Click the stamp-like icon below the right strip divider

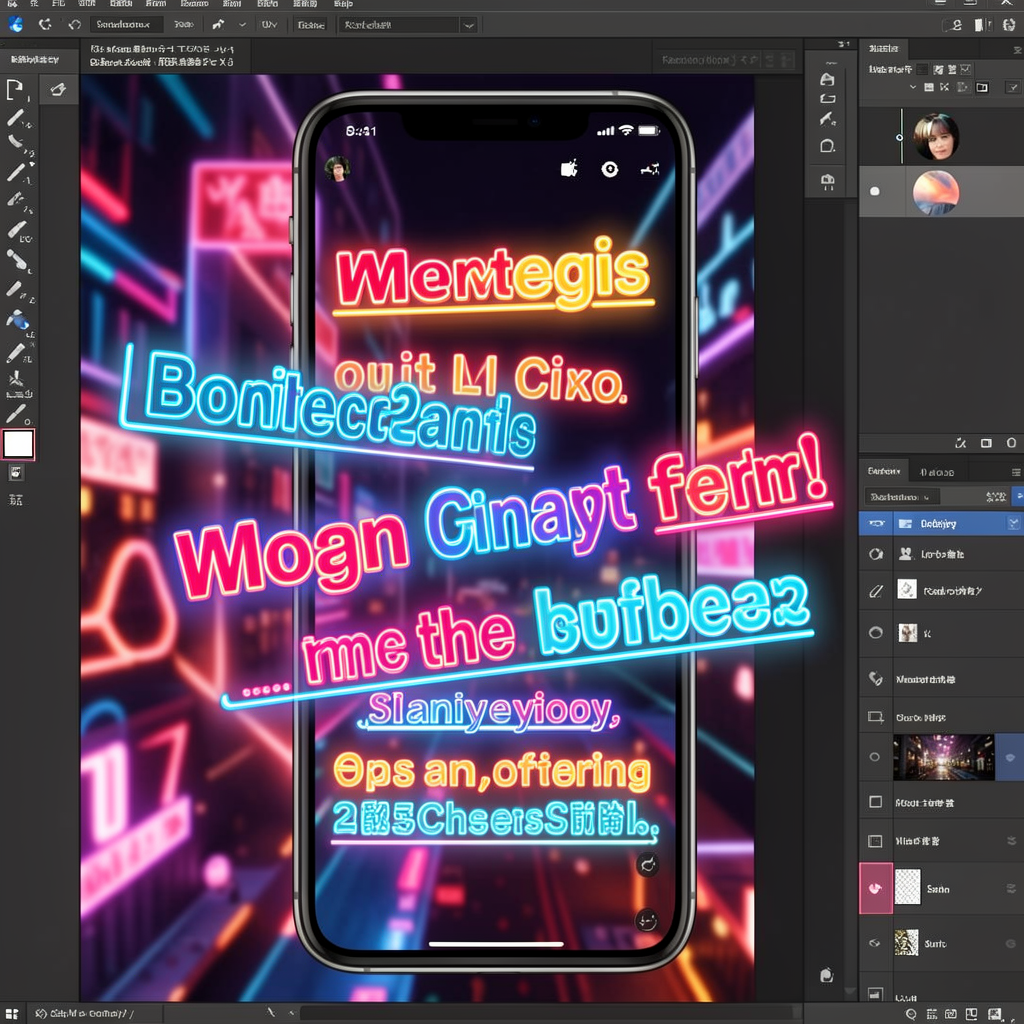pos(827,181)
